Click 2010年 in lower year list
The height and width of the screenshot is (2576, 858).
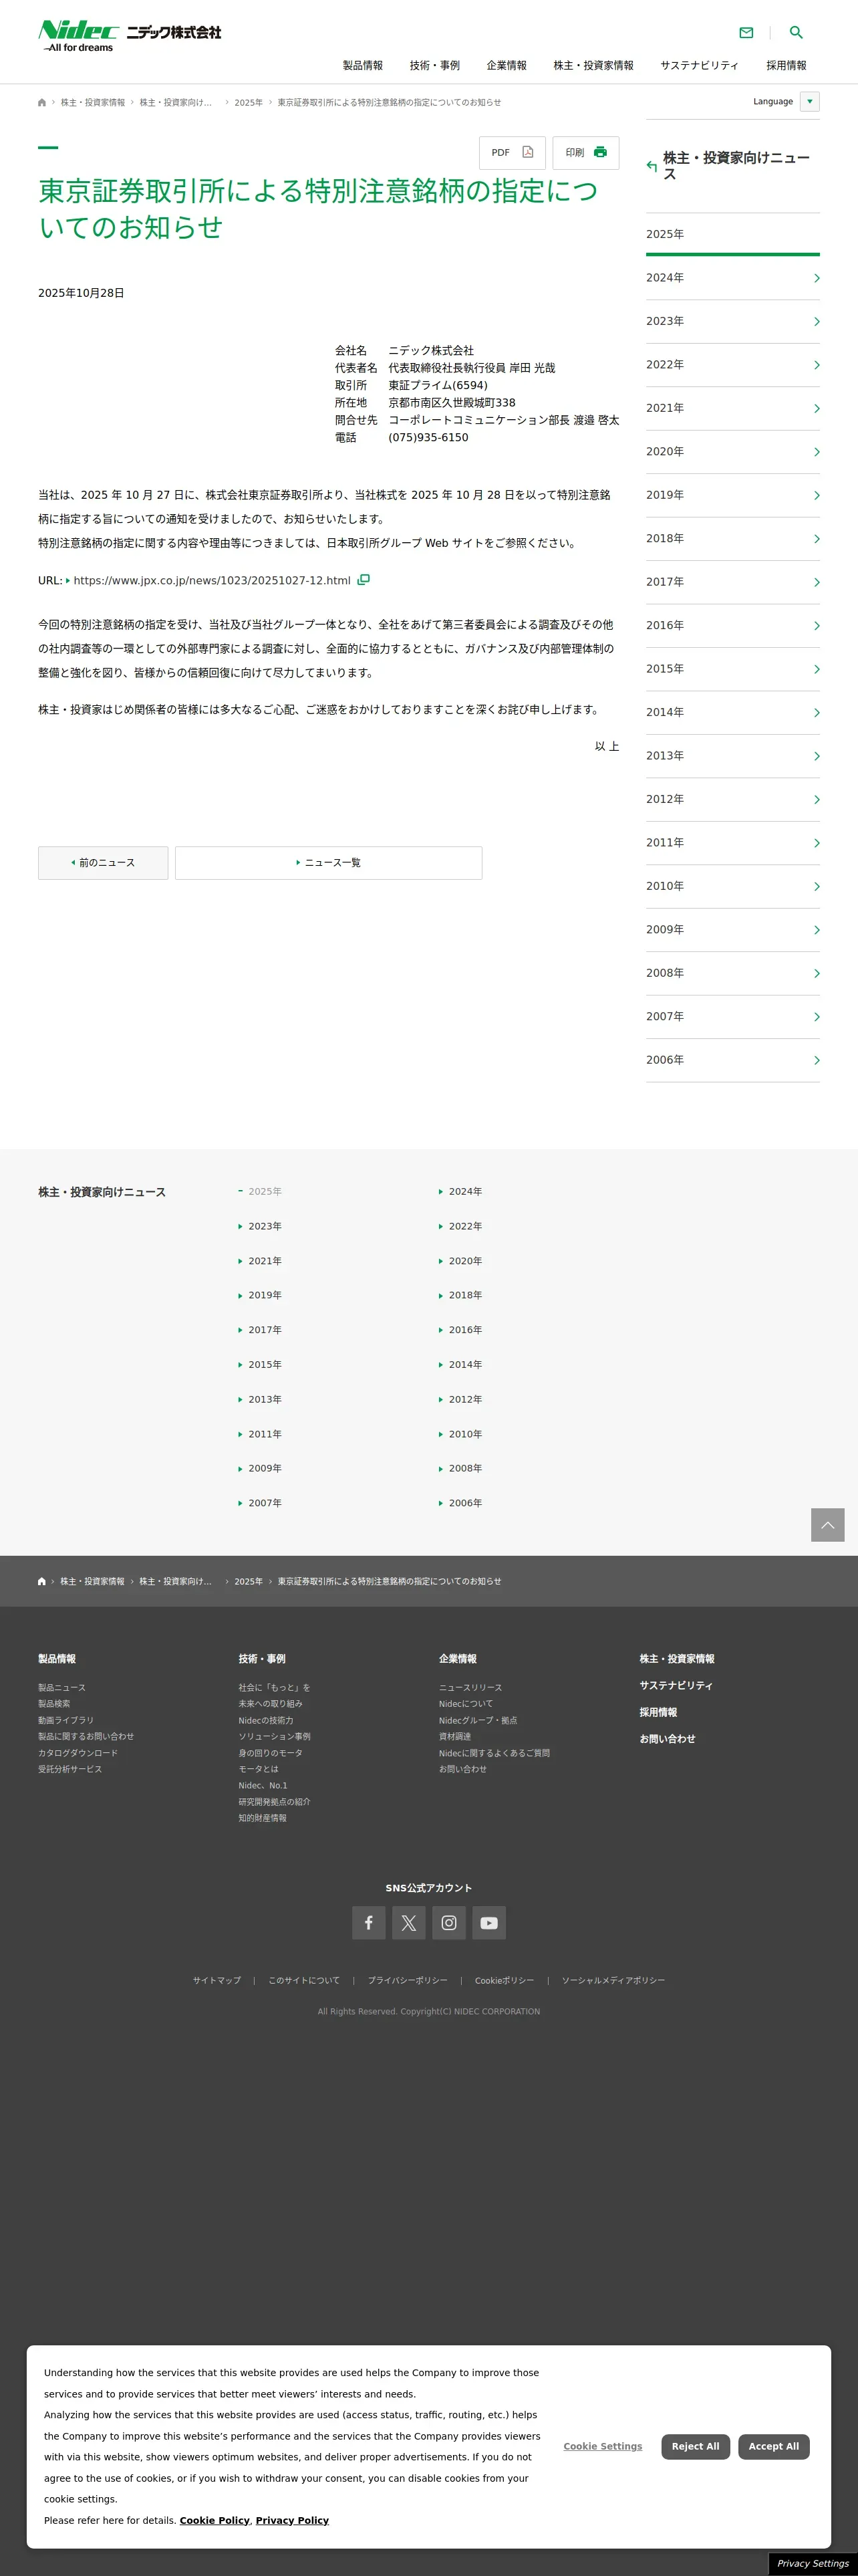click(465, 1435)
